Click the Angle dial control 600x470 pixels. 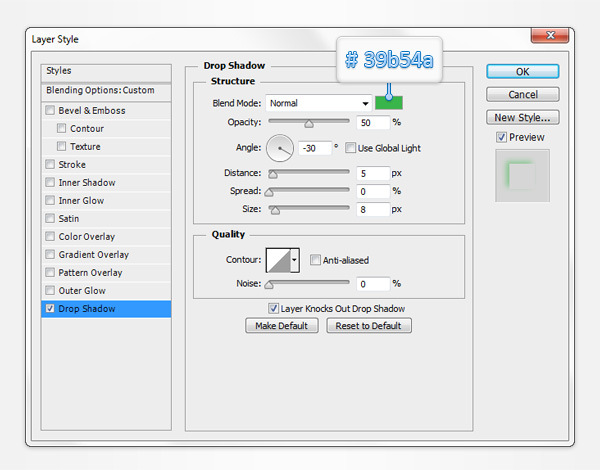(x=279, y=148)
